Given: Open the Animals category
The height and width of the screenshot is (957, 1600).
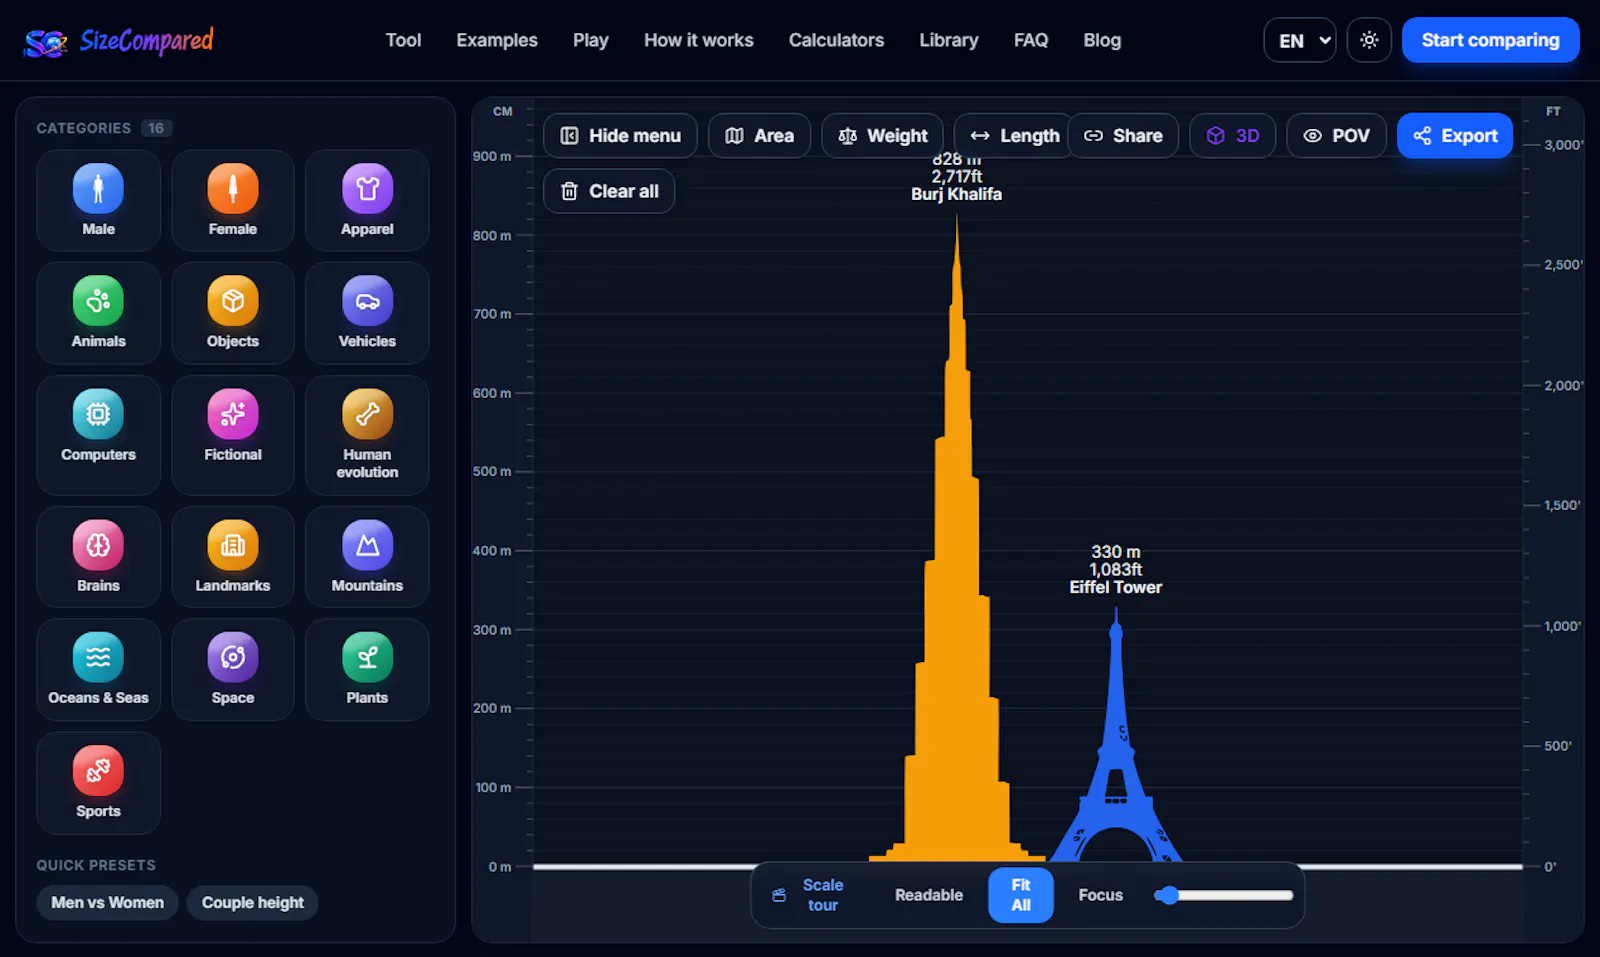Looking at the screenshot, I should [x=98, y=313].
